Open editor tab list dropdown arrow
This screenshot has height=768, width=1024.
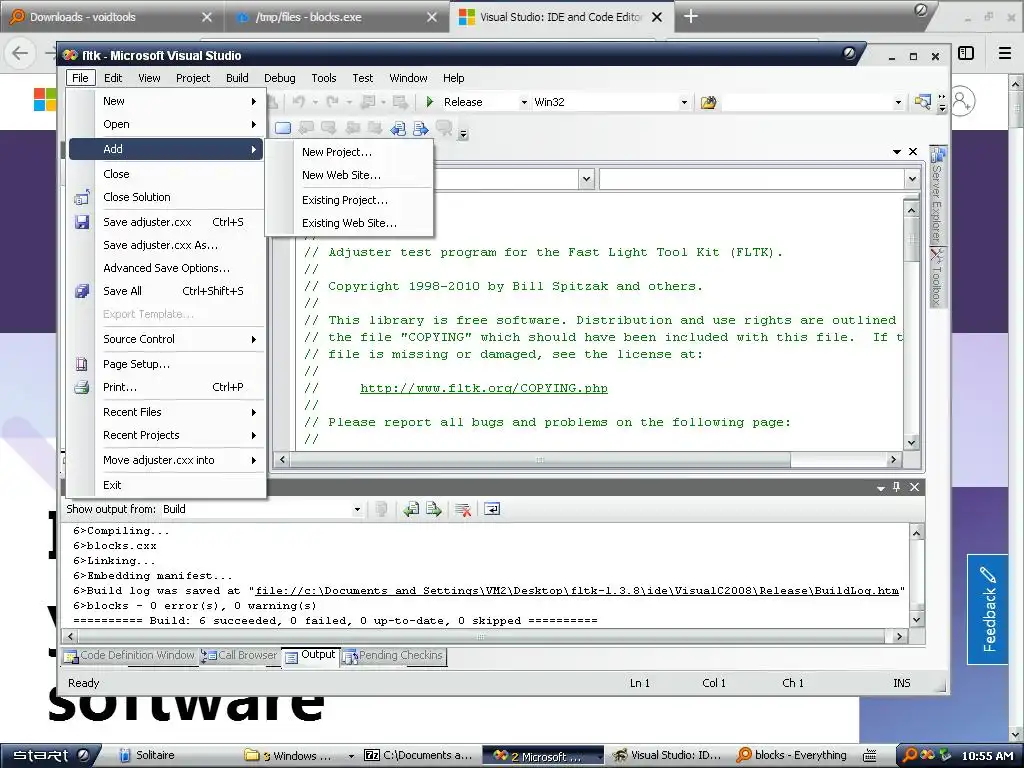pos(897,152)
